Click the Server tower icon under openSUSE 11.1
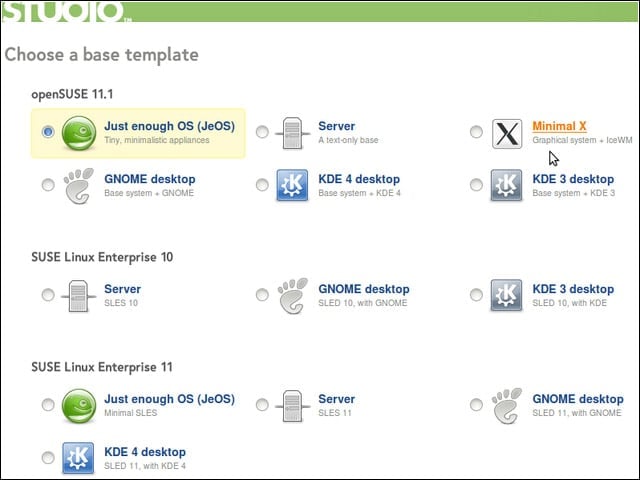The image size is (640, 480). [292, 133]
